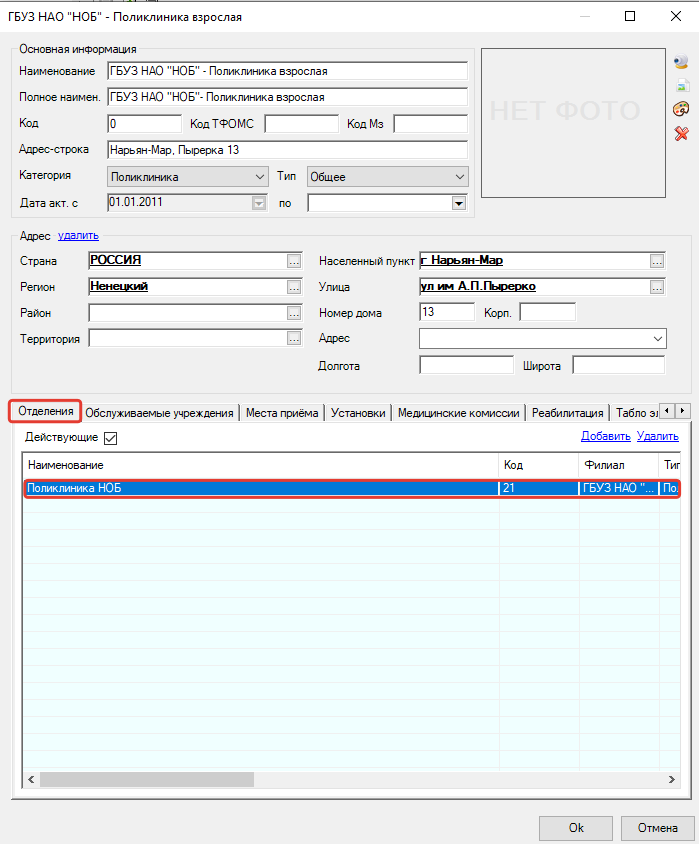The width and height of the screenshot is (699, 844).
Task: Click the Добавить link
Action: coord(605,436)
